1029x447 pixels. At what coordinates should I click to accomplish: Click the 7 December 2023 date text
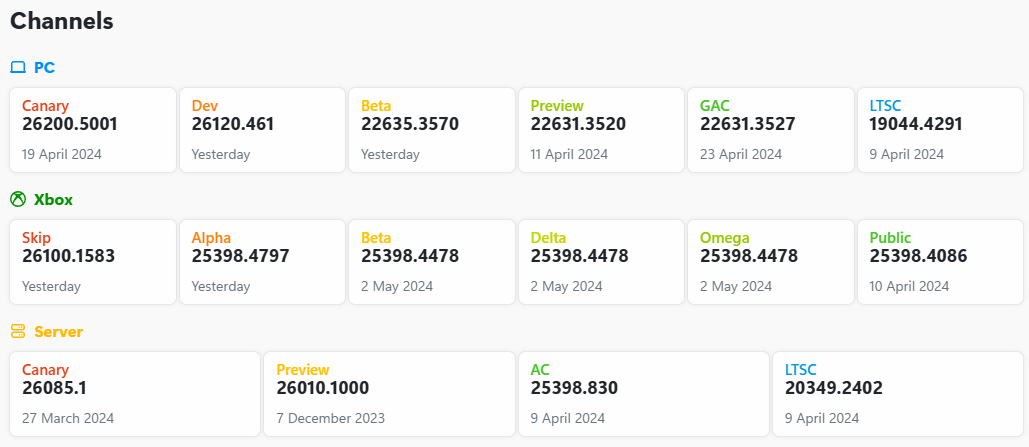point(331,418)
